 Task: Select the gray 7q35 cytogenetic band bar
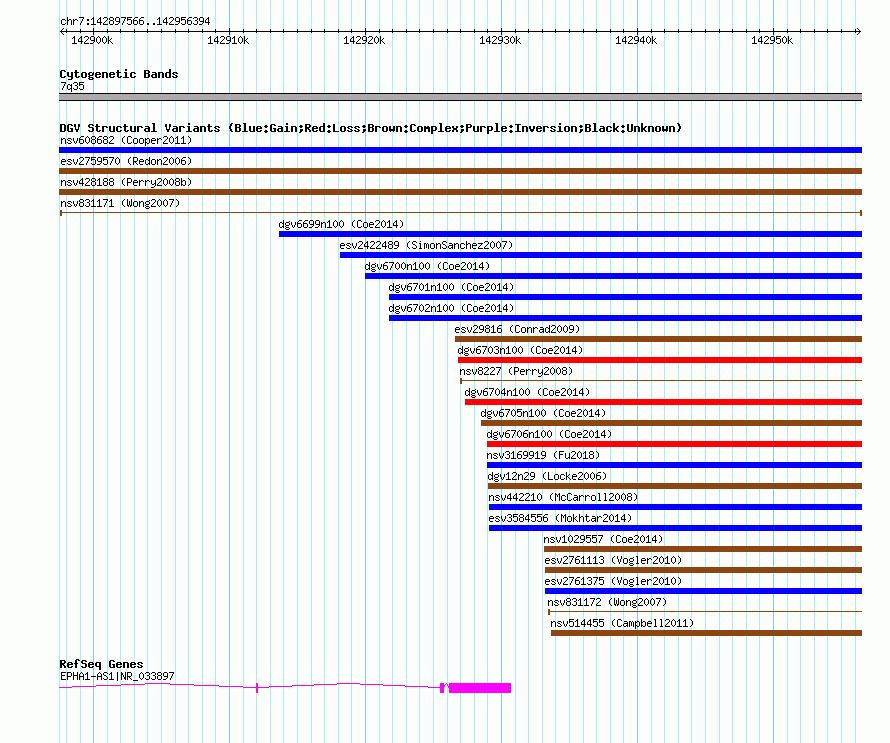point(460,97)
